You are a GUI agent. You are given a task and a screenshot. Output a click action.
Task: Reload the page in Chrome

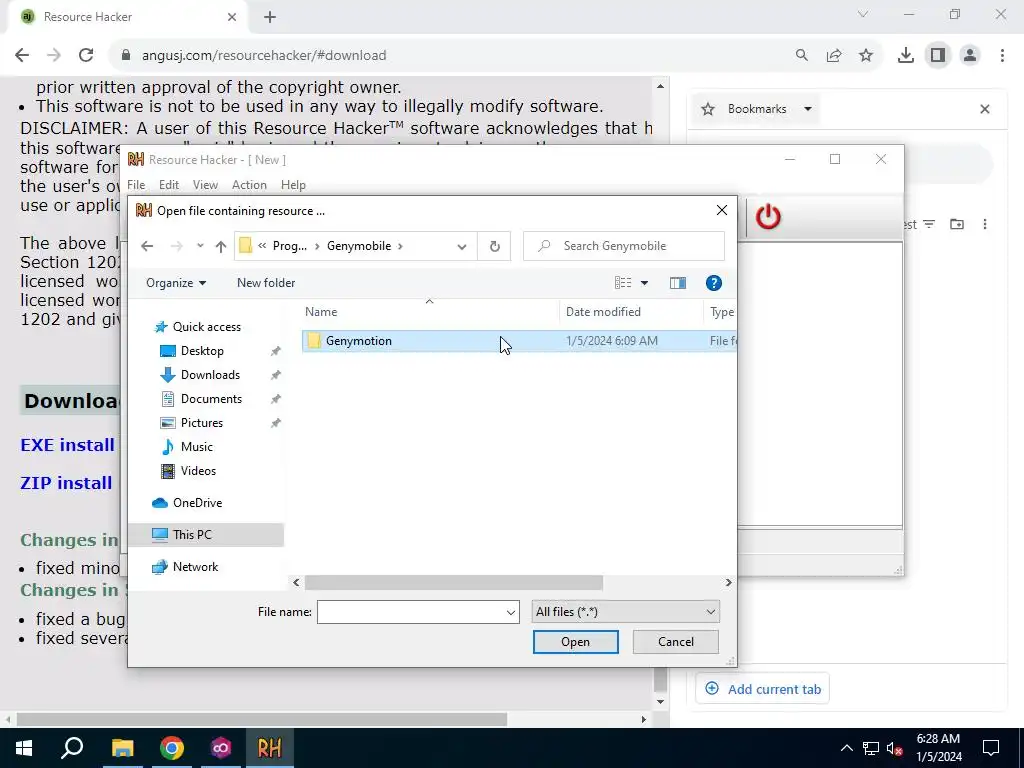click(x=86, y=56)
